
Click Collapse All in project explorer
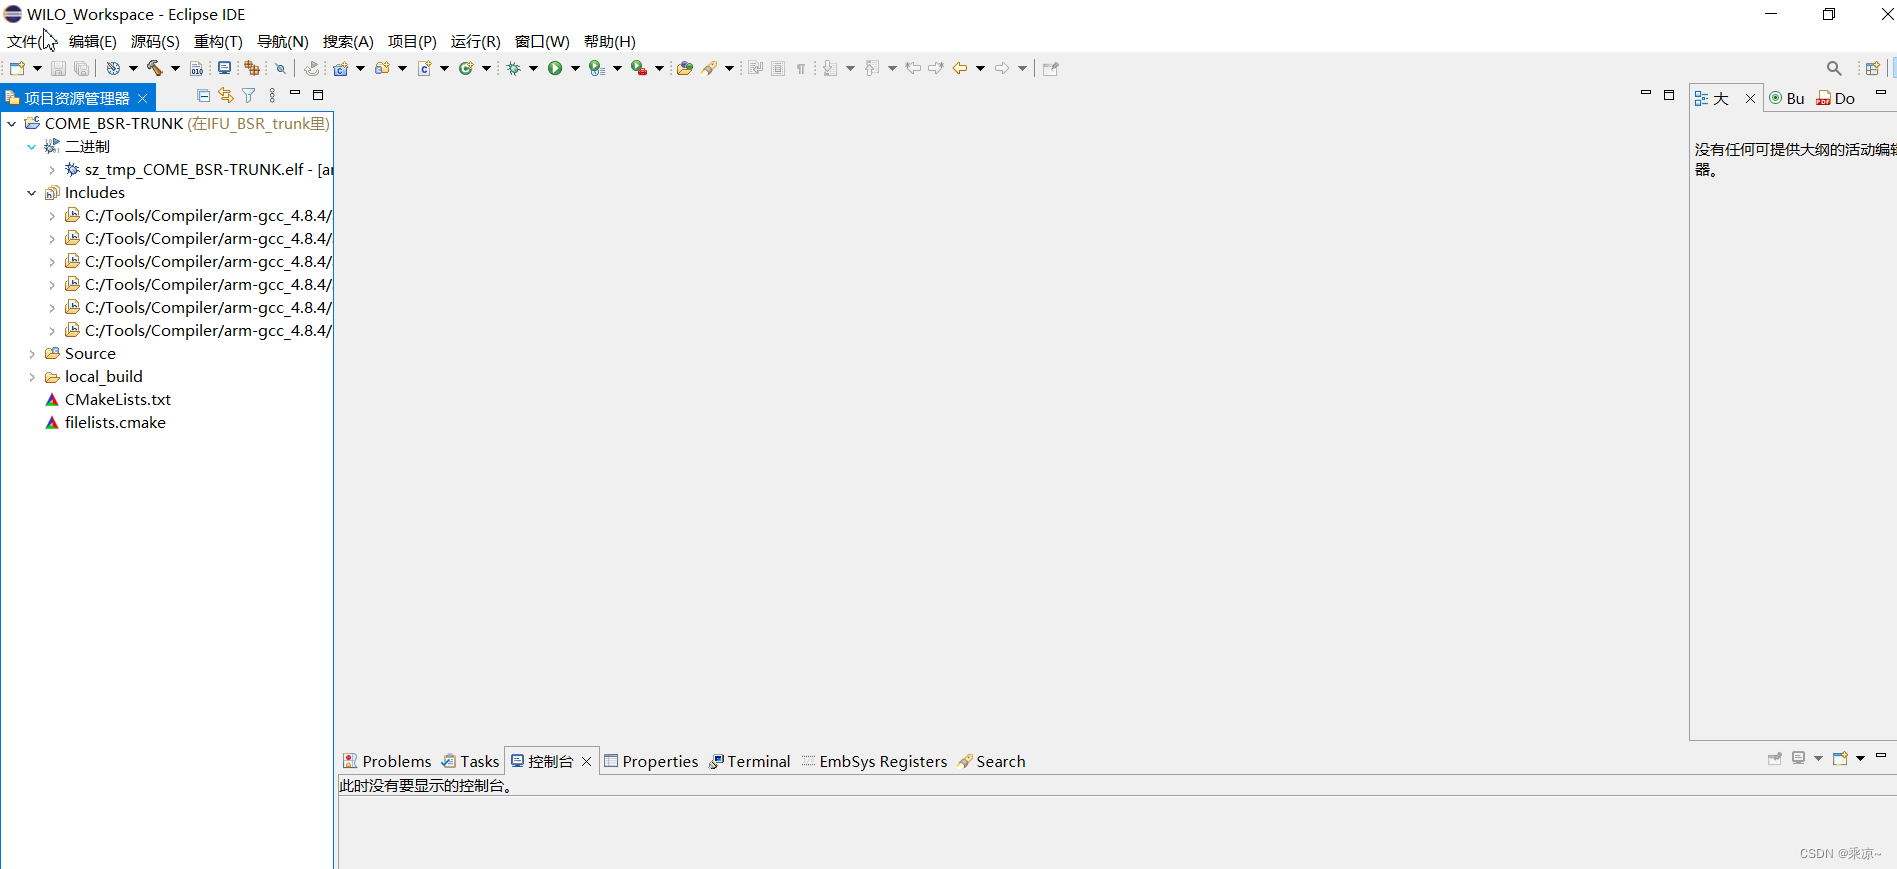pos(204,95)
